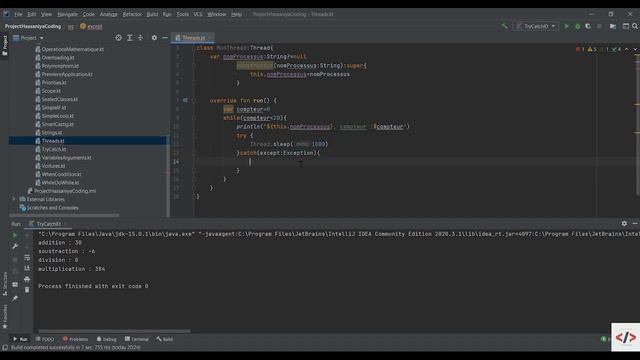Select SealedClasses.kt in project tree
Screen dimensions: 640x360
click(60, 99)
